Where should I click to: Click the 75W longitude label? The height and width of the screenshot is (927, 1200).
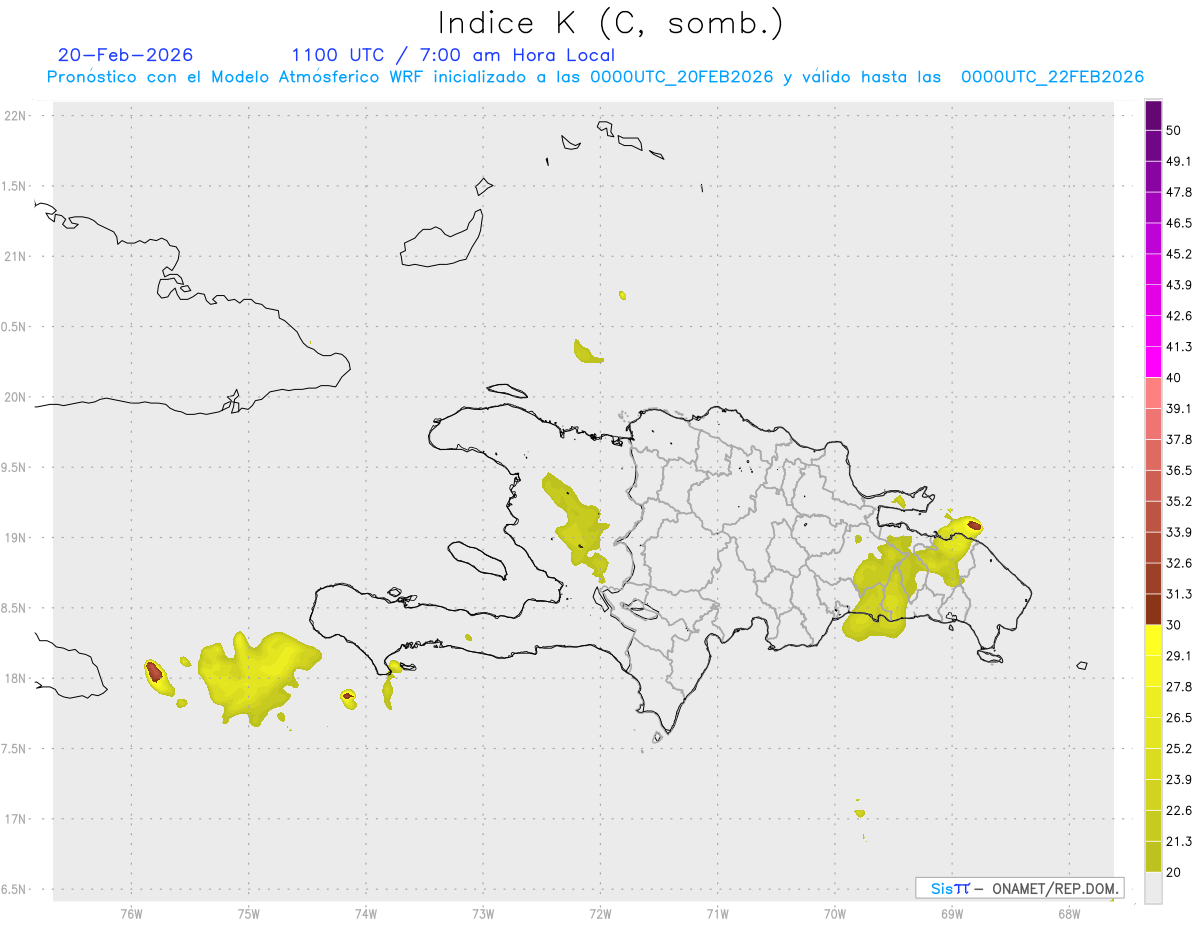[x=248, y=913]
